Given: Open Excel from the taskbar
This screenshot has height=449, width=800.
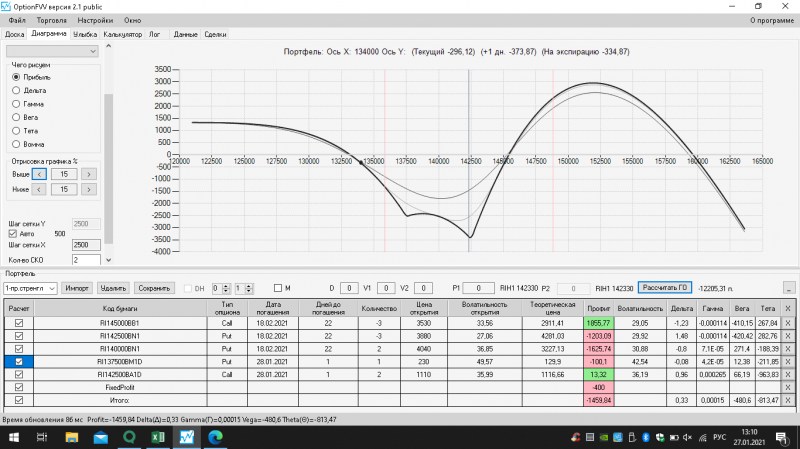Looking at the screenshot, I should [158, 437].
